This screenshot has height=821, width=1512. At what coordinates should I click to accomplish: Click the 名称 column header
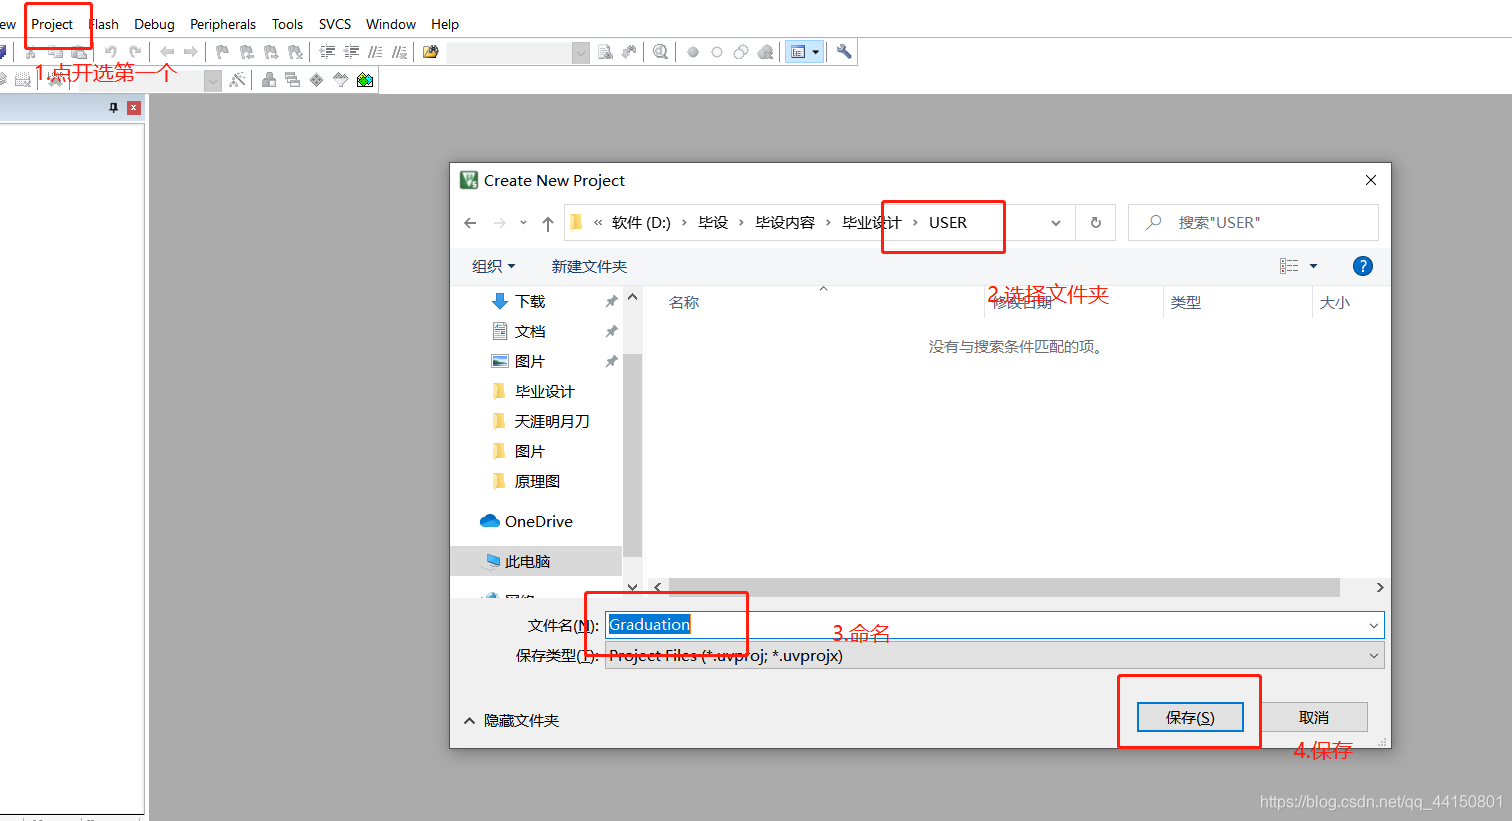tap(684, 302)
